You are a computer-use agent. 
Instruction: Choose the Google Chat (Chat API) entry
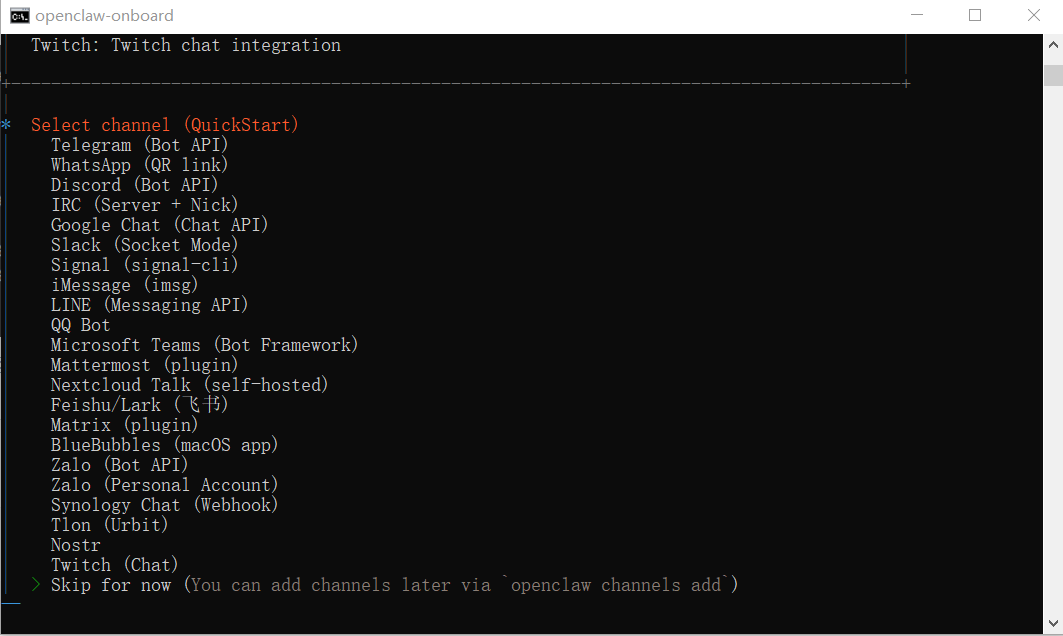(x=160, y=225)
